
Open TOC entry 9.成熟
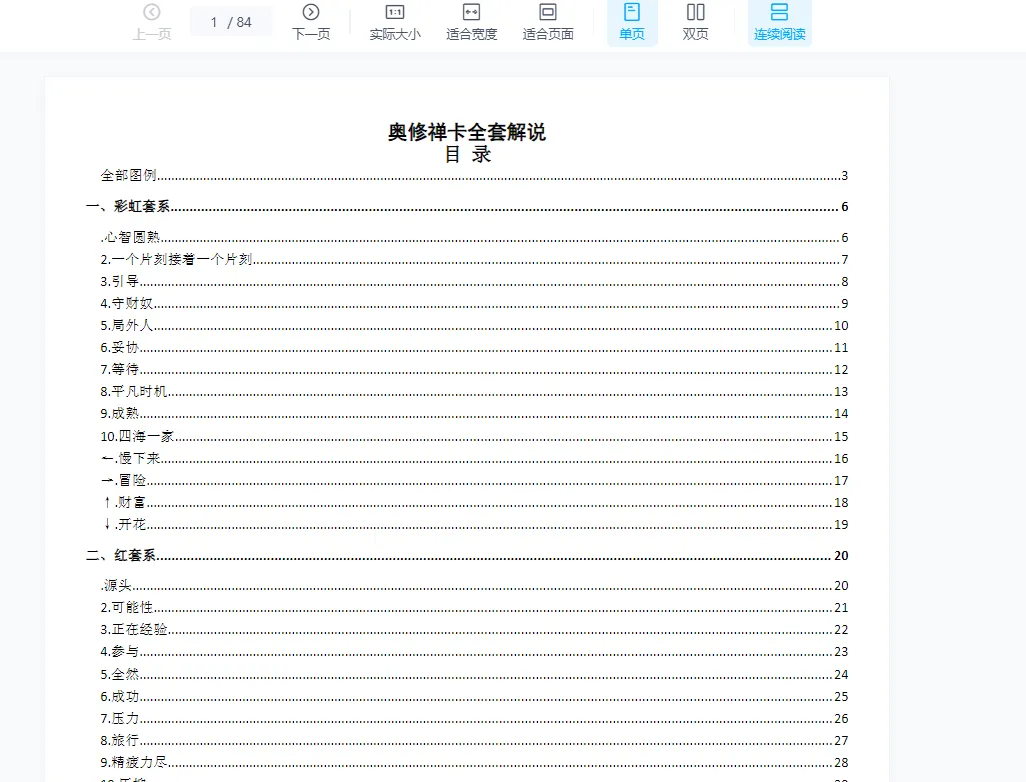[x=474, y=414]
